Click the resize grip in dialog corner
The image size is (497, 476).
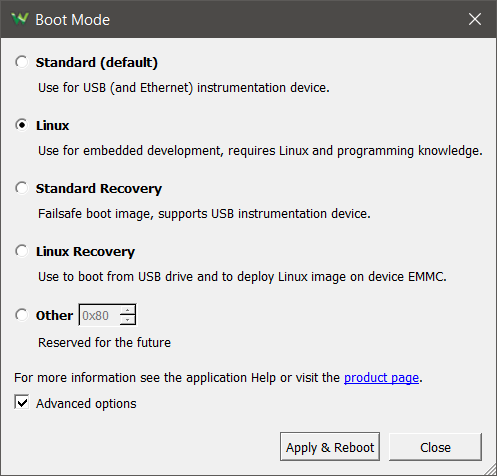[490, 469]
